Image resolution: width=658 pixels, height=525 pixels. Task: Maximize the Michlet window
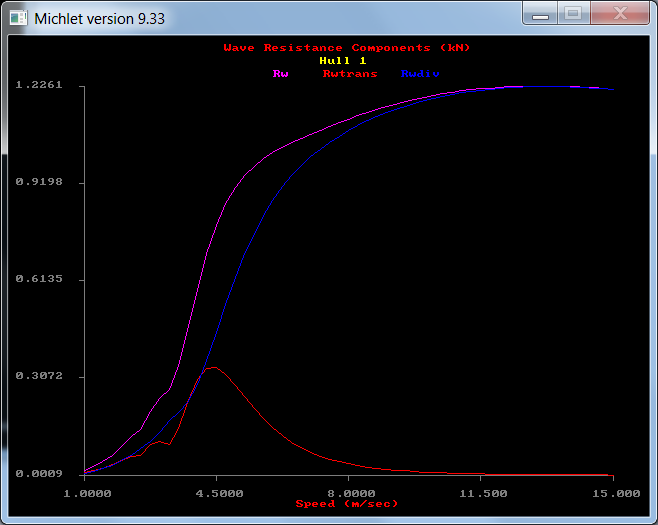[573, 14]
